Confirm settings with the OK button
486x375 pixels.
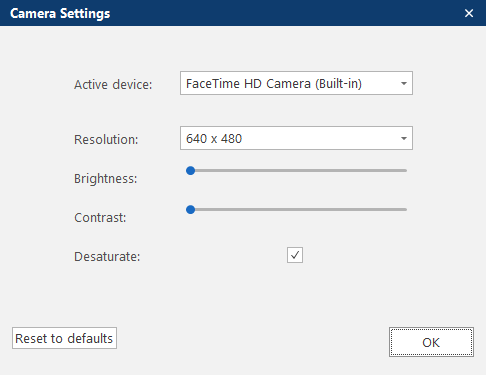coord(431,342)
